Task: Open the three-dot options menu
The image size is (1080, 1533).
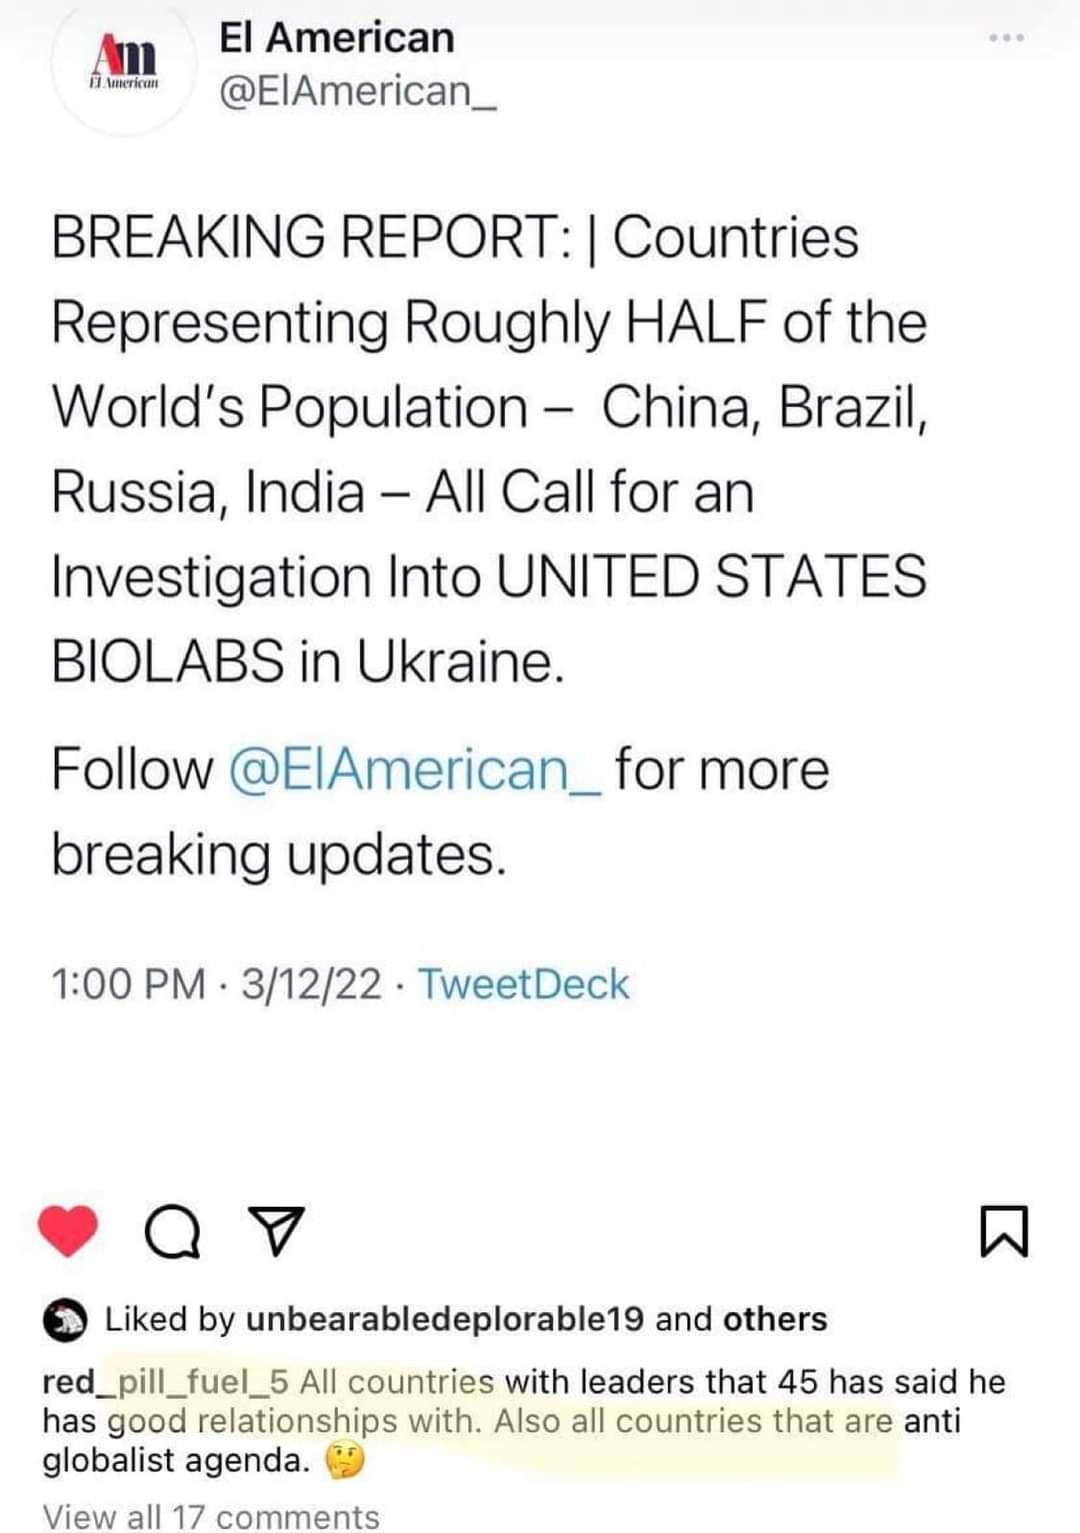Action: pos(1006,38)
